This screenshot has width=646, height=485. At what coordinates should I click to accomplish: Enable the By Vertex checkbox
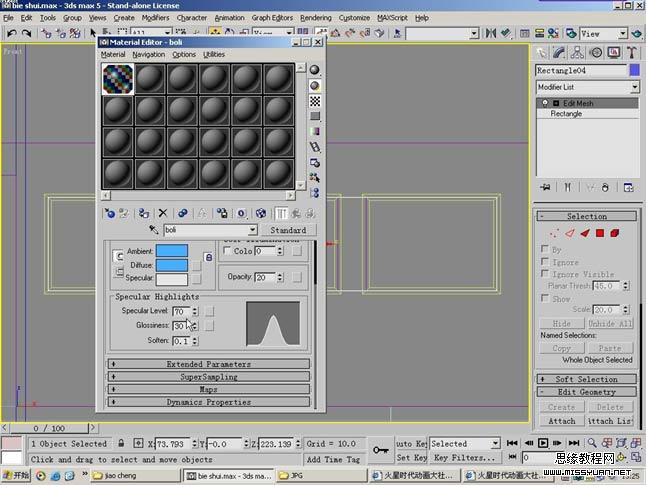coord(545,249)
